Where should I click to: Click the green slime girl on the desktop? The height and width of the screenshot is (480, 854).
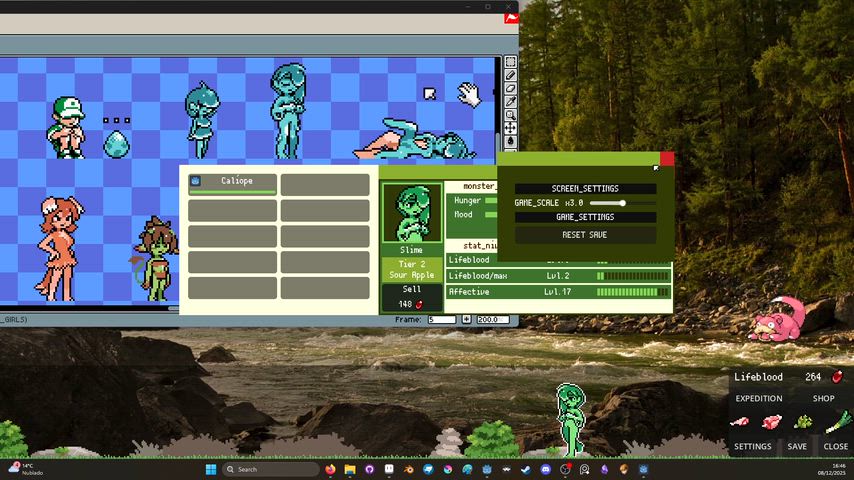(570, 420)
